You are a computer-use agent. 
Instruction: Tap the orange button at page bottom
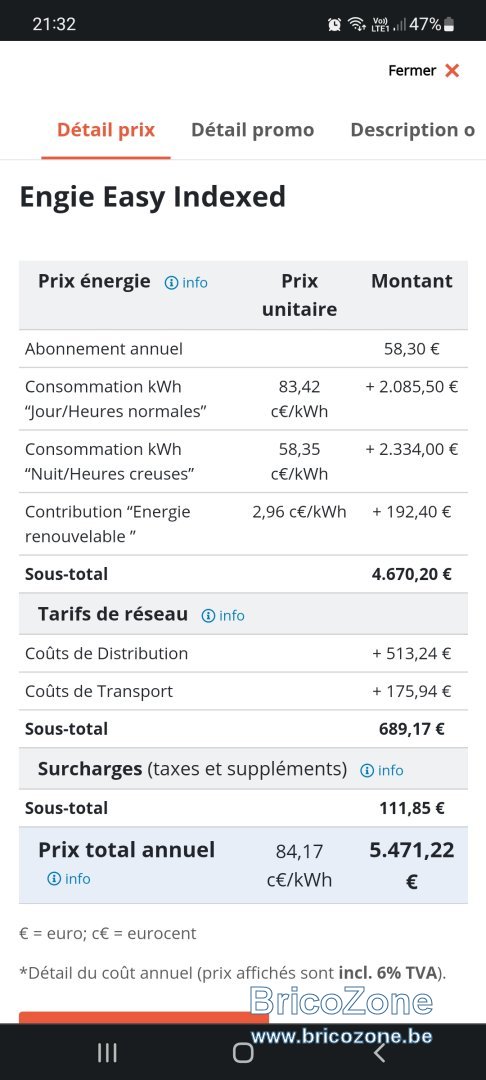pyautogui.click(x=144, y=1017)
